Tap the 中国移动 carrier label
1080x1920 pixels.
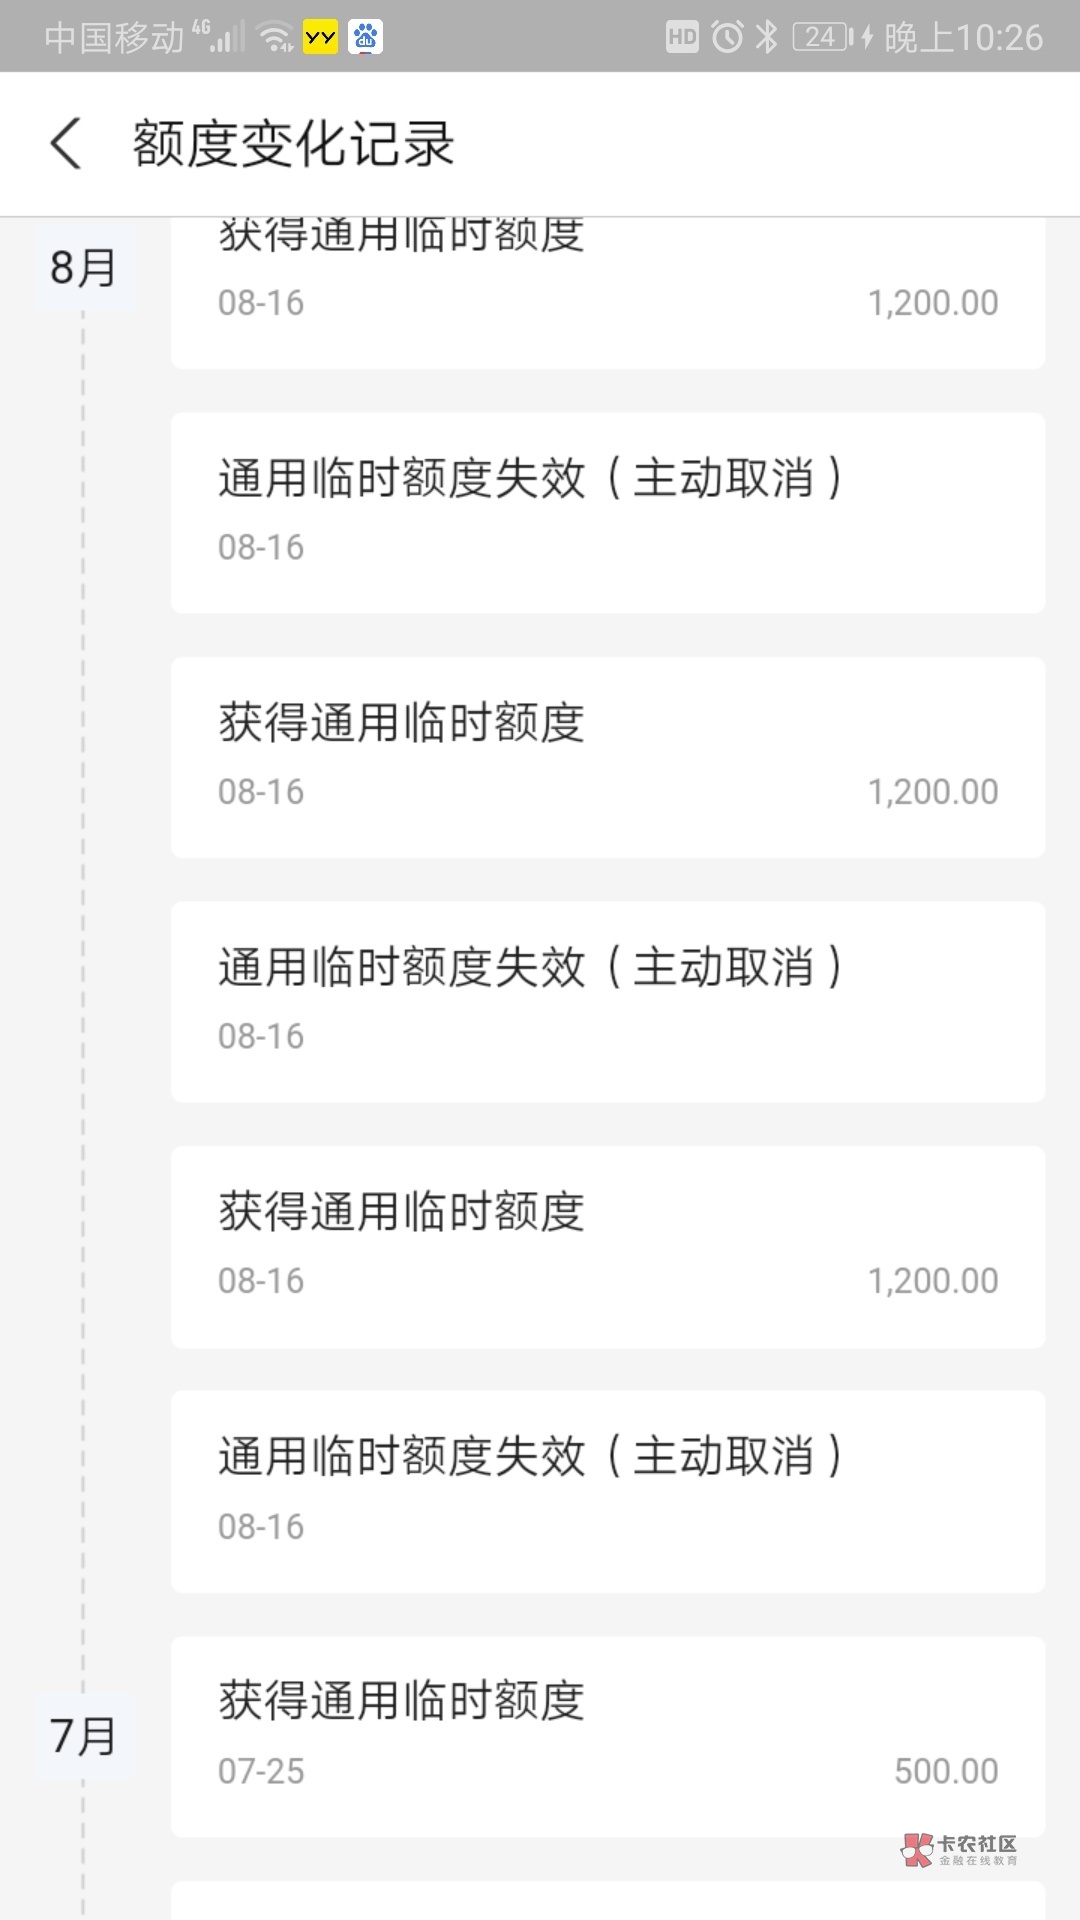[x=114, y=38]
